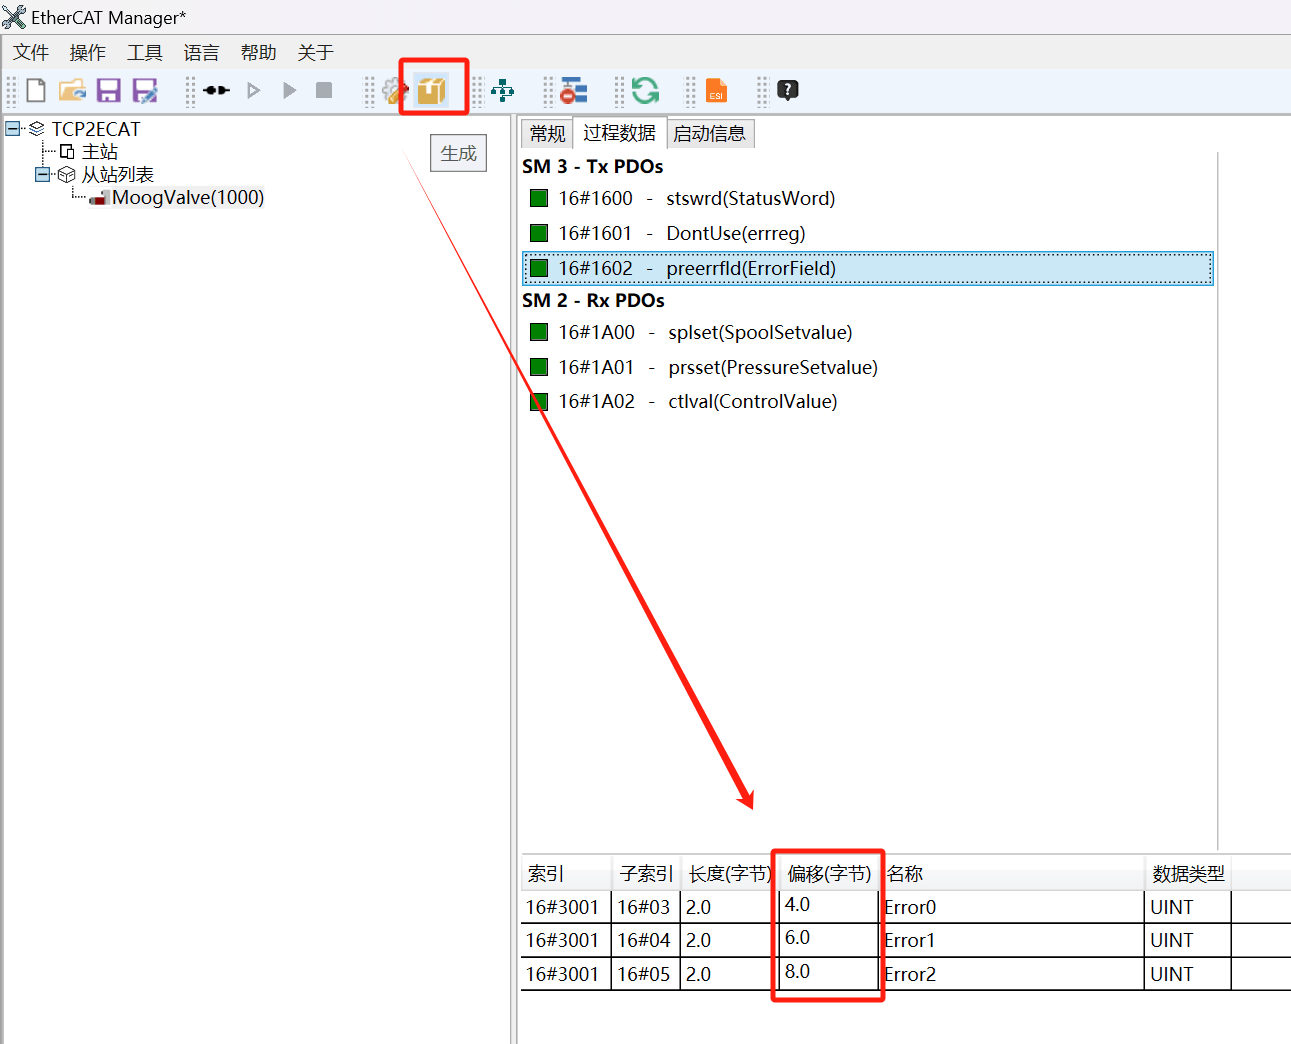
Task: Click the green network topology icon
Action: 503,91
